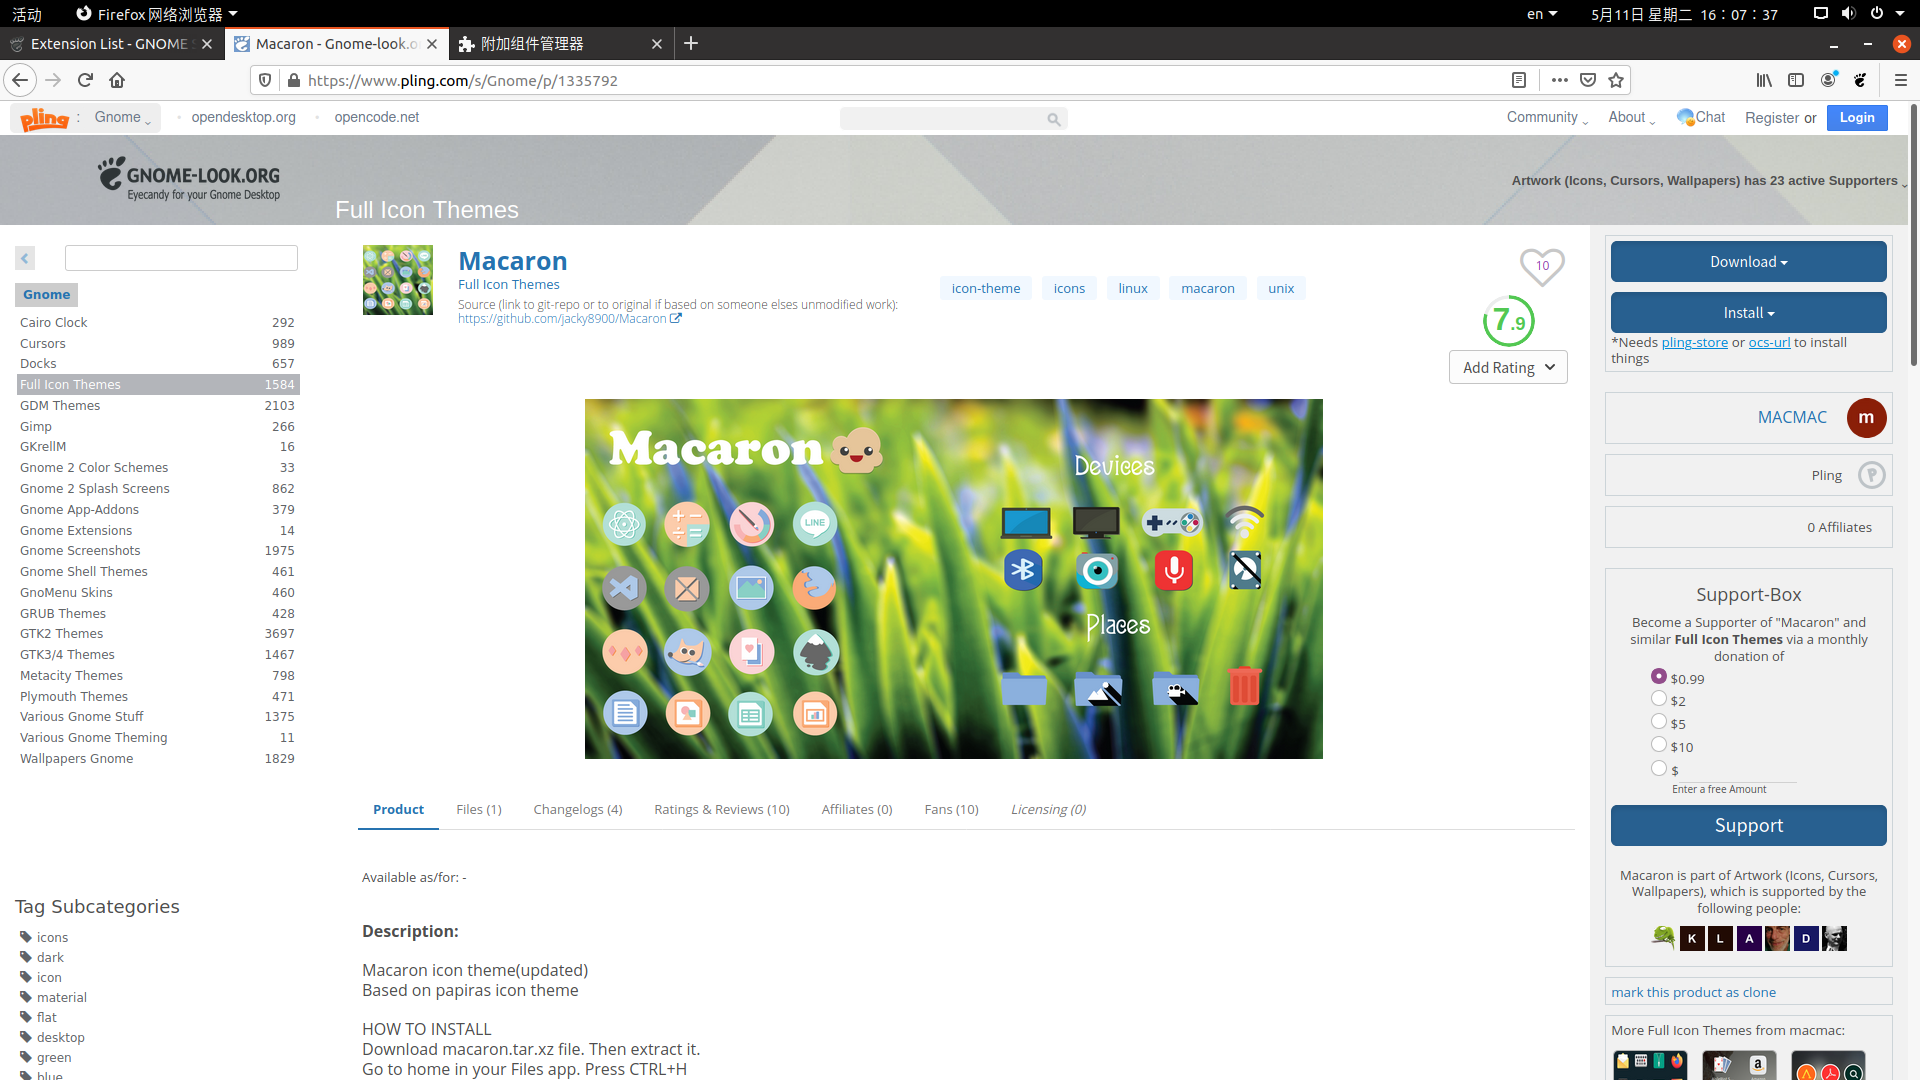Open the en input language menu
This screenshot has width=1920, height=1080.
[x=1541, y=14]
